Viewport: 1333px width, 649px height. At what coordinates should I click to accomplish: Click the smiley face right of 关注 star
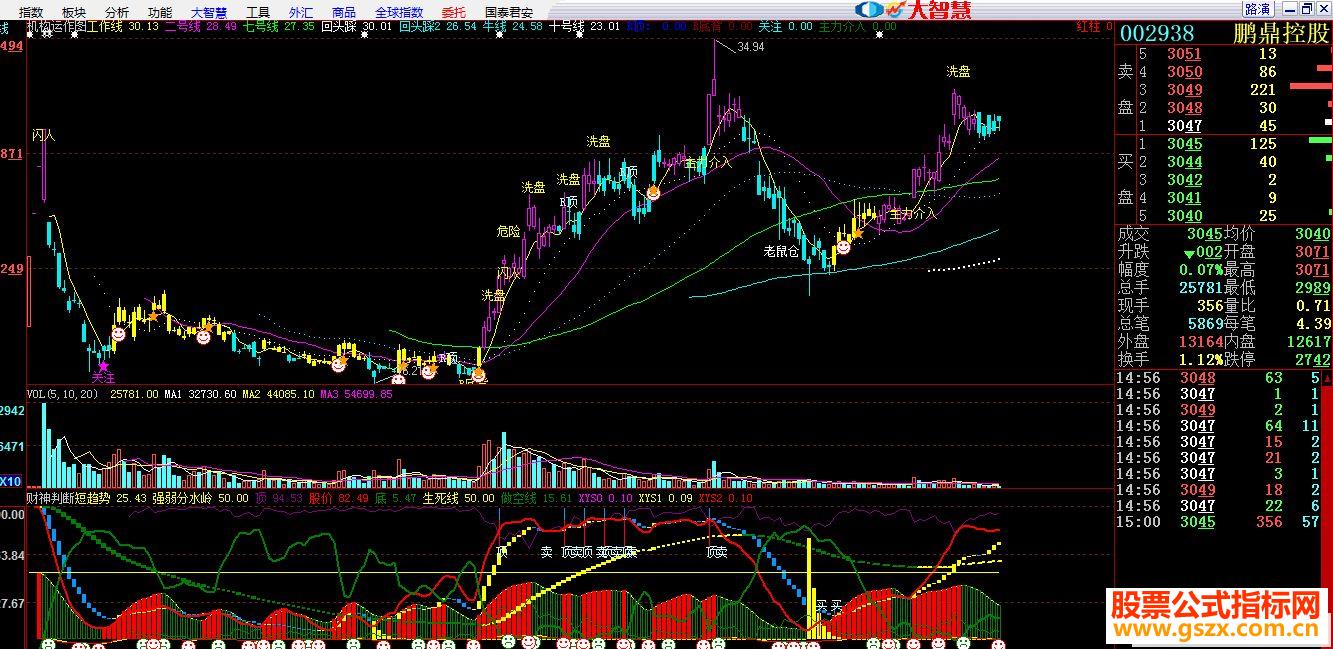(118, 336)
